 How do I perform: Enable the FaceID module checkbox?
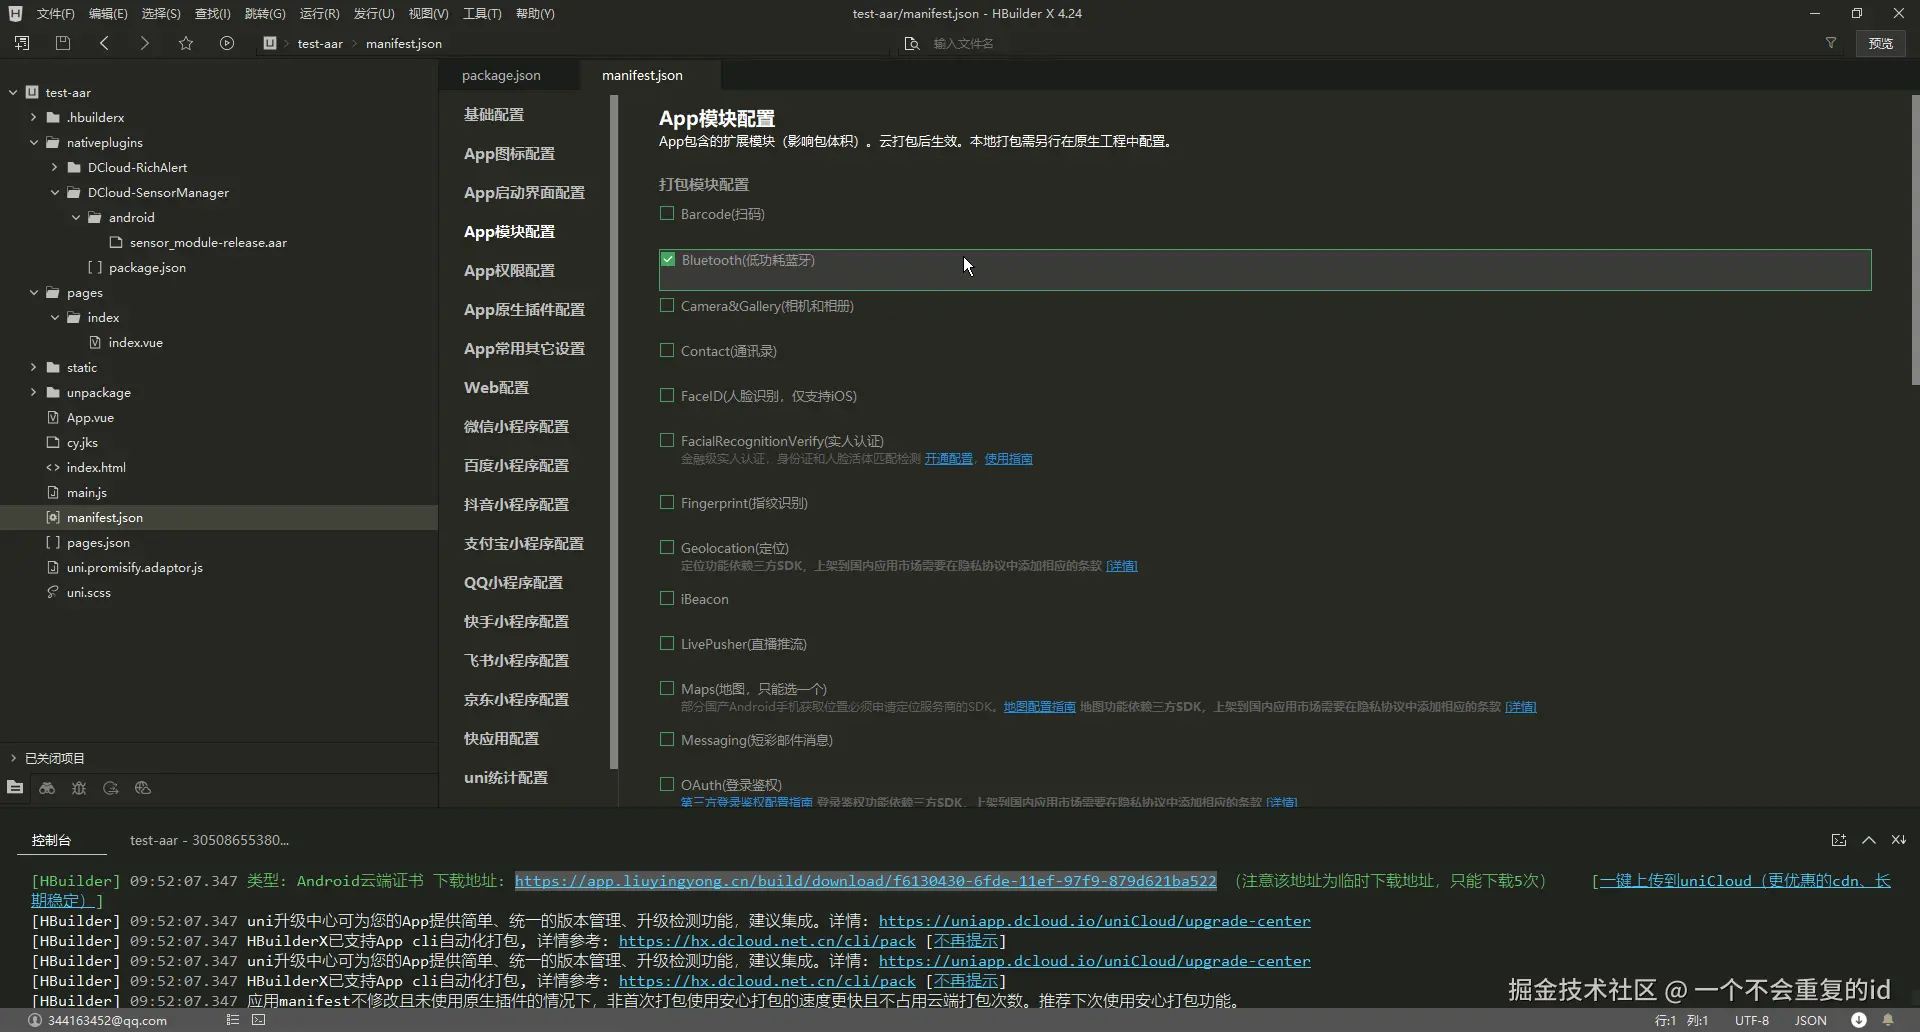[x=667, y=395]
